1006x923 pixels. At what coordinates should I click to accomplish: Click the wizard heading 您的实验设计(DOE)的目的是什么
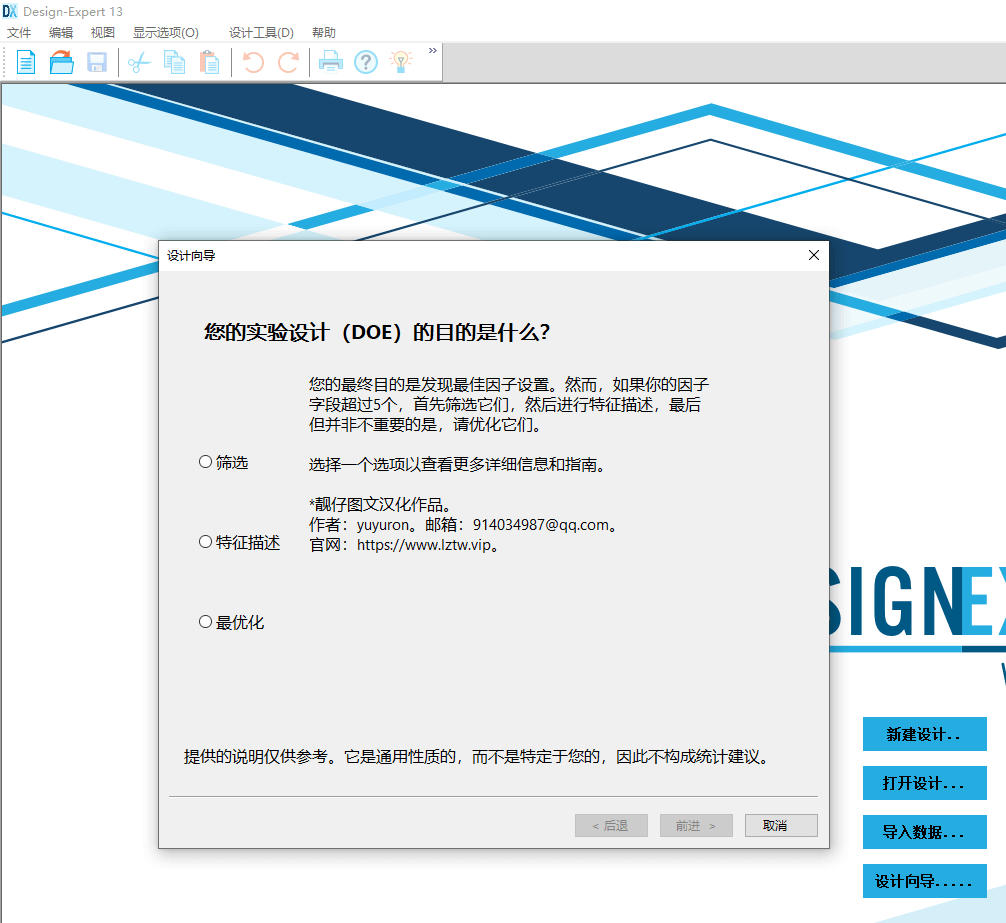pos(377,332)
